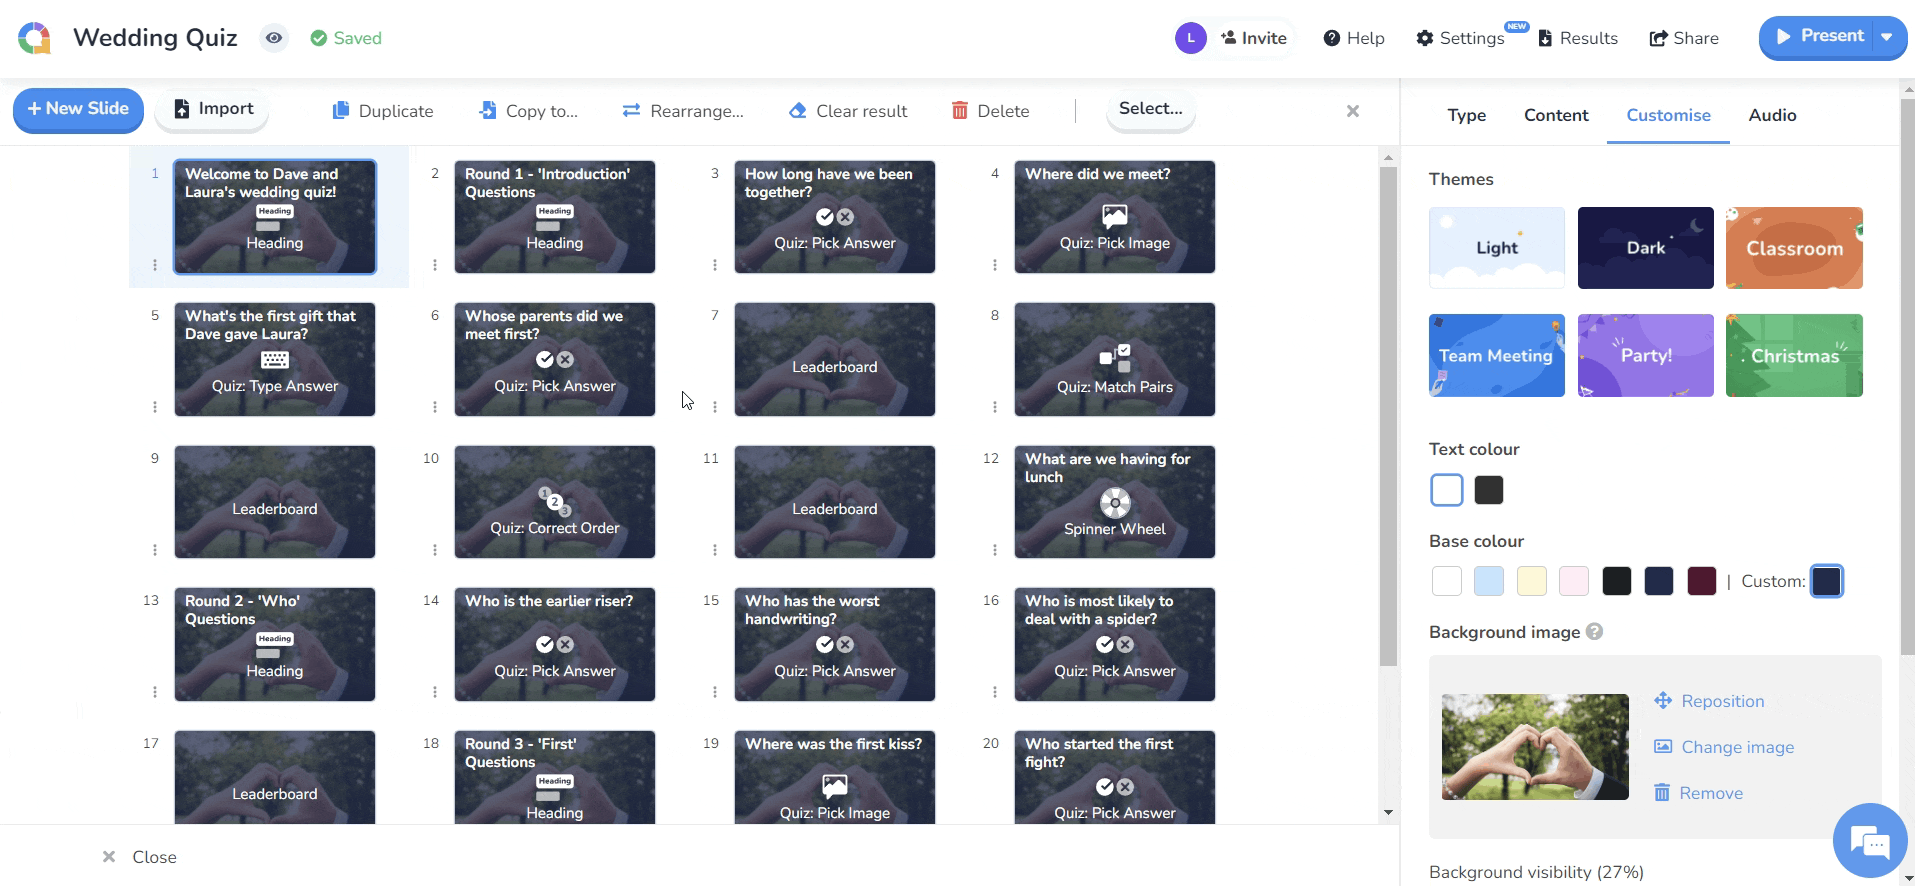Switch to the Type tab
Viewport: 1915px width, 886px height.
(x=1467, y=115)
